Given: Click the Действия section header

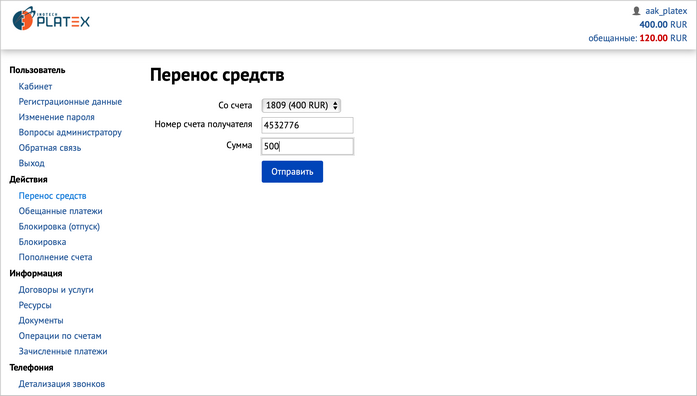Looking at the screenshot, I should point(28,180).
